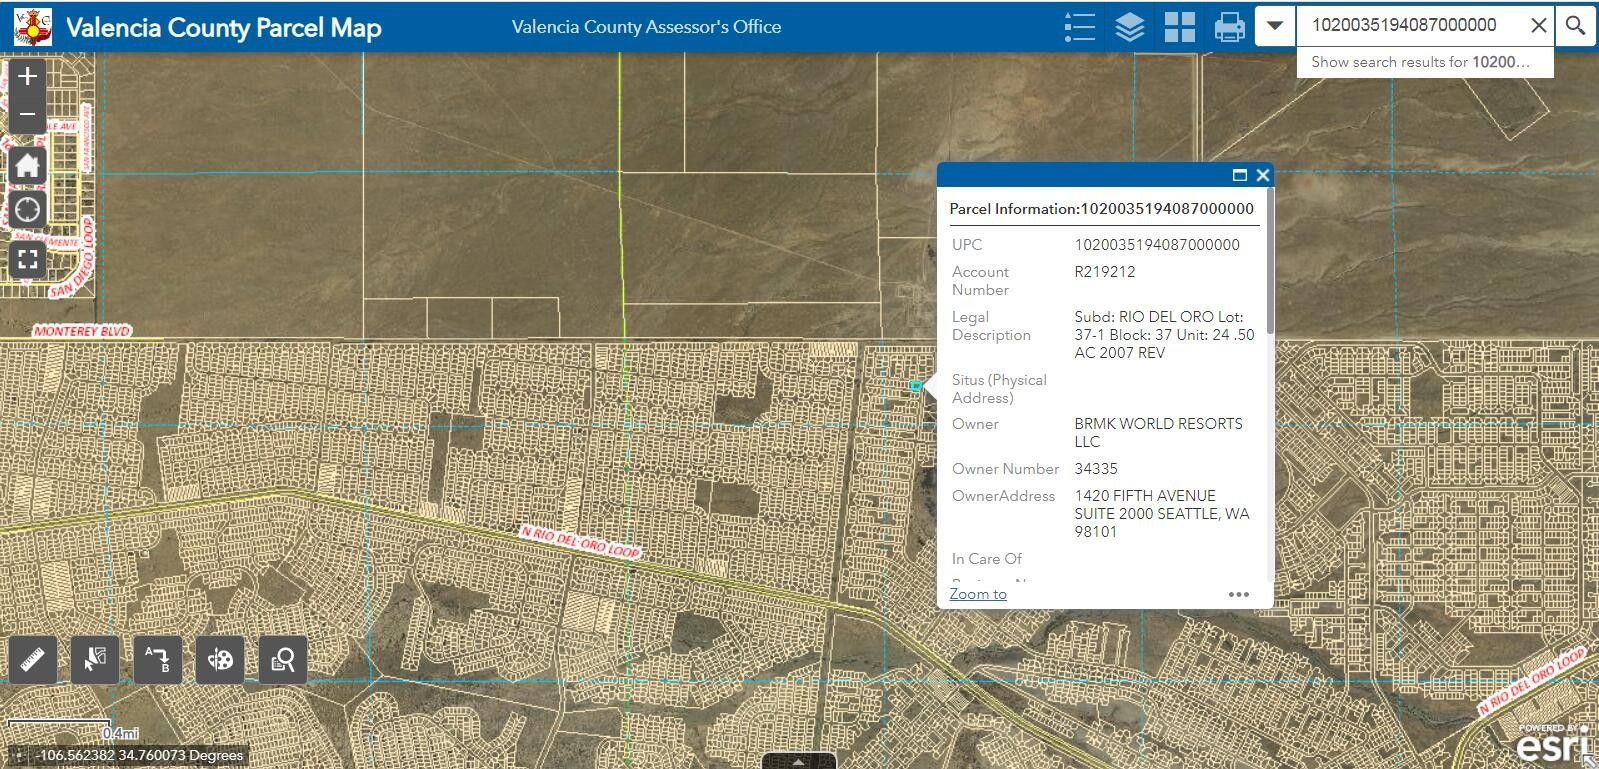Open the Select features tool
This screenshot has height=769, width=1599.
coord(95,660)
